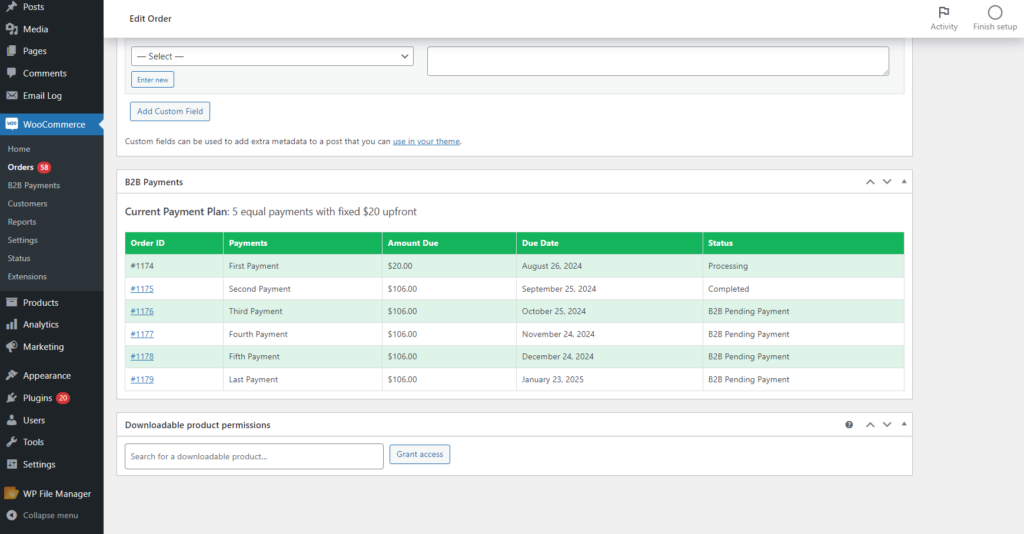The image size is (1024, 534).
Task: Open Customers submenu item
Action: coord(27,204)
